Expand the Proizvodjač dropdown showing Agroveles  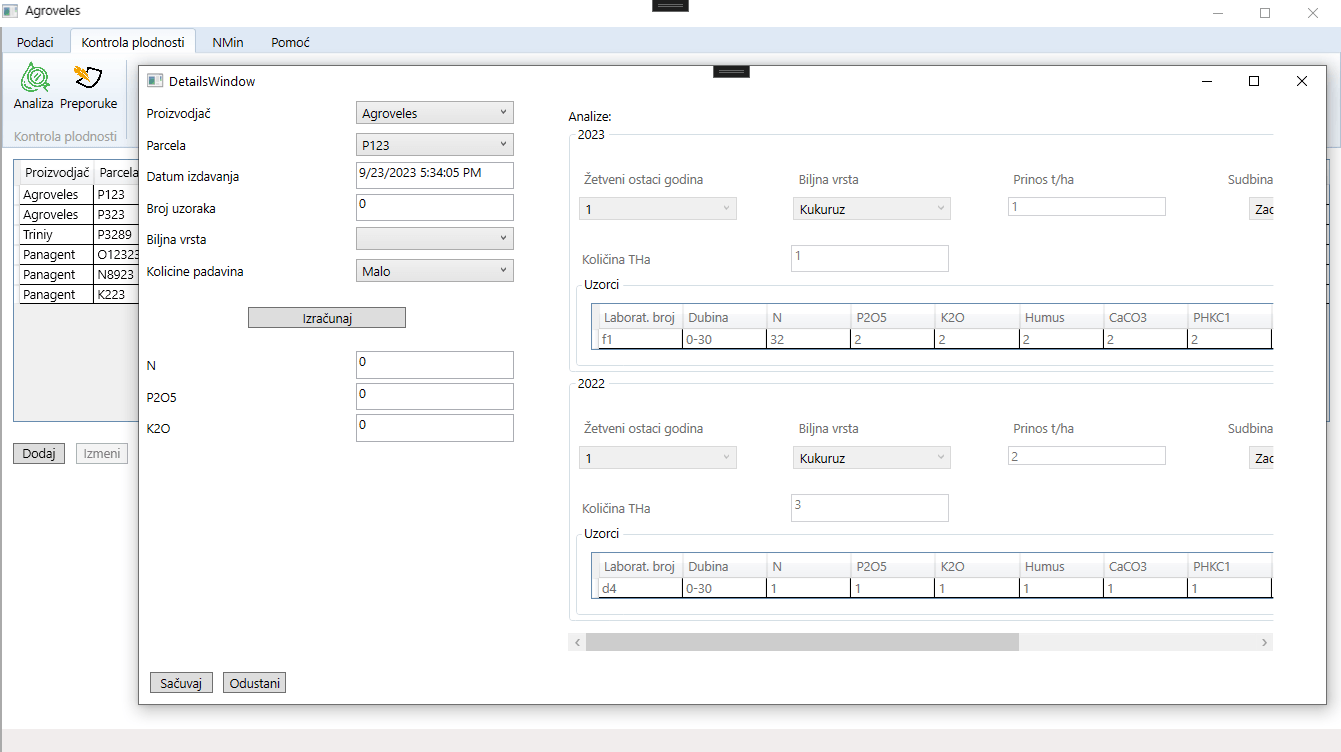point(435,113)
